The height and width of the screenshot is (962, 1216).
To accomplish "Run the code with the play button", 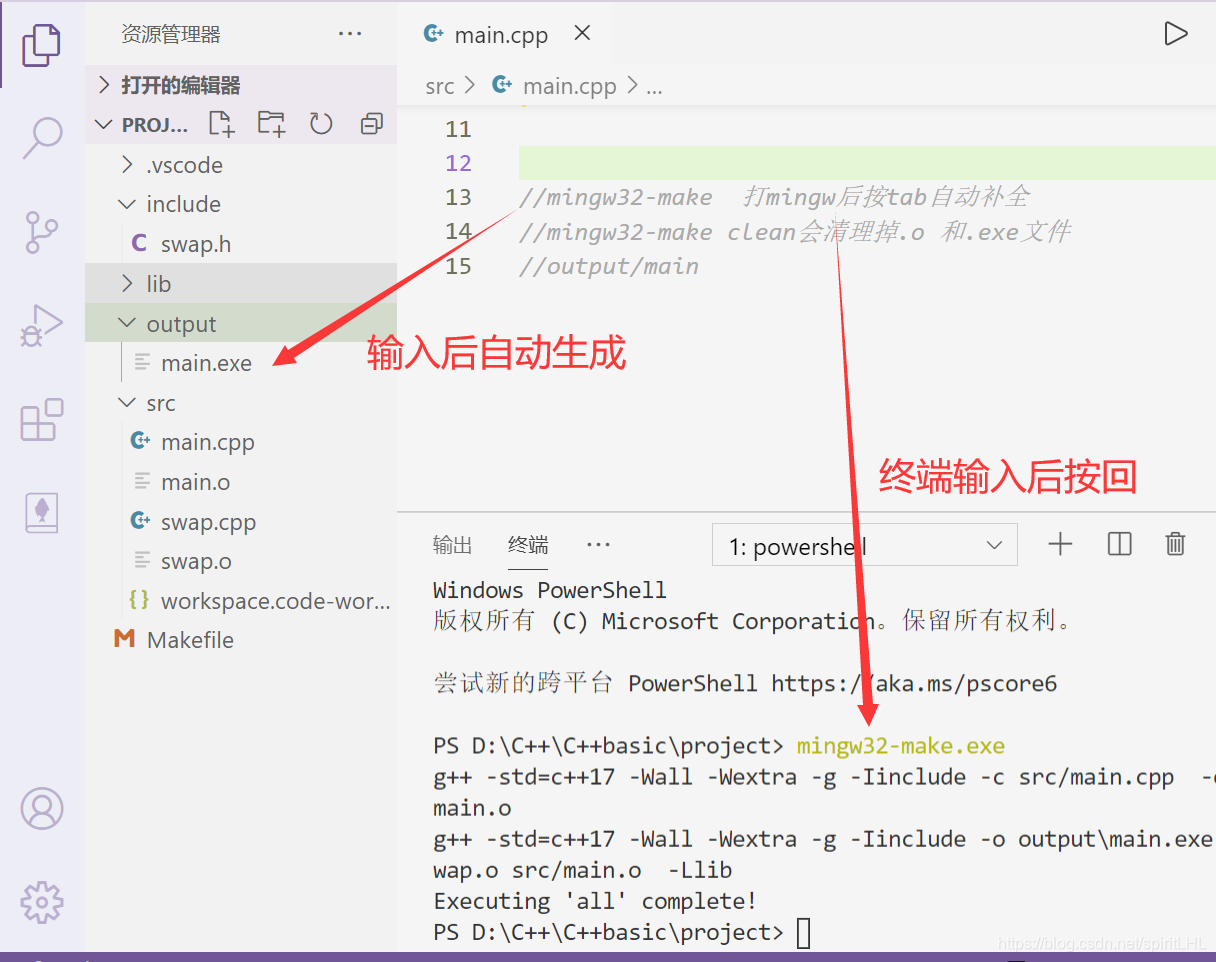I will (1176, 34).
